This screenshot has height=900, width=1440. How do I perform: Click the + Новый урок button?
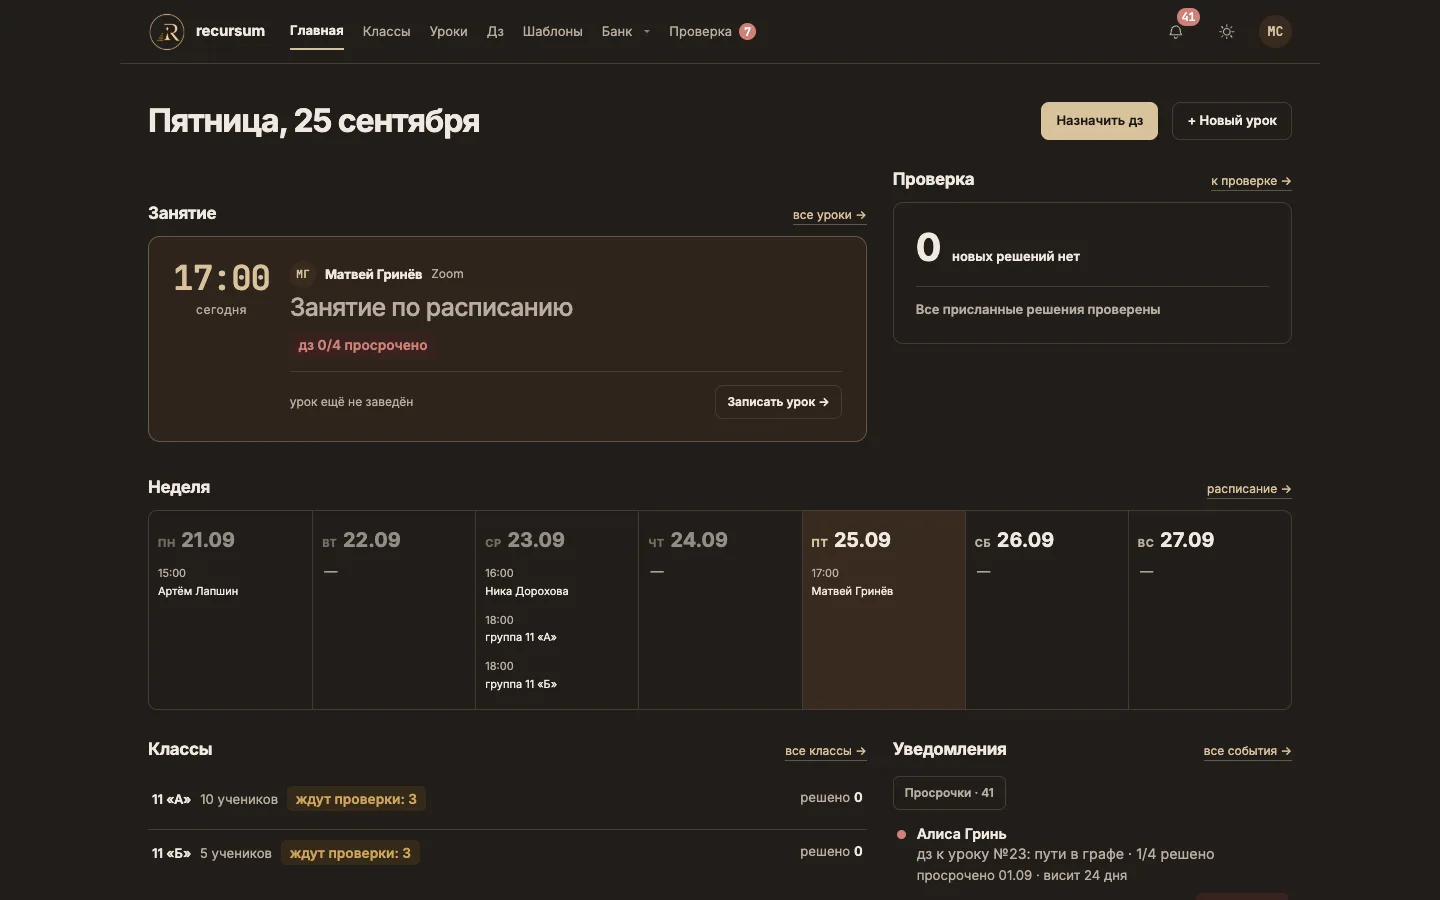click(1232, 121)
